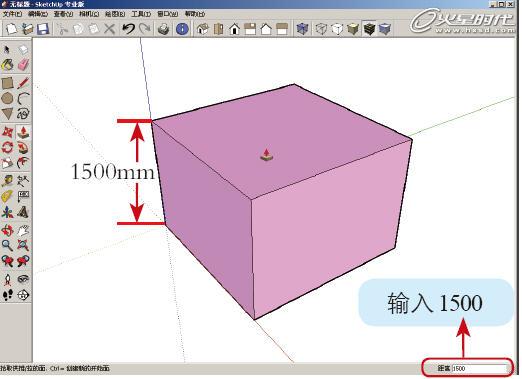This screenshot has height=379, width=522.
Task: Click the Cut scissors icon
Action: (62, 29)
